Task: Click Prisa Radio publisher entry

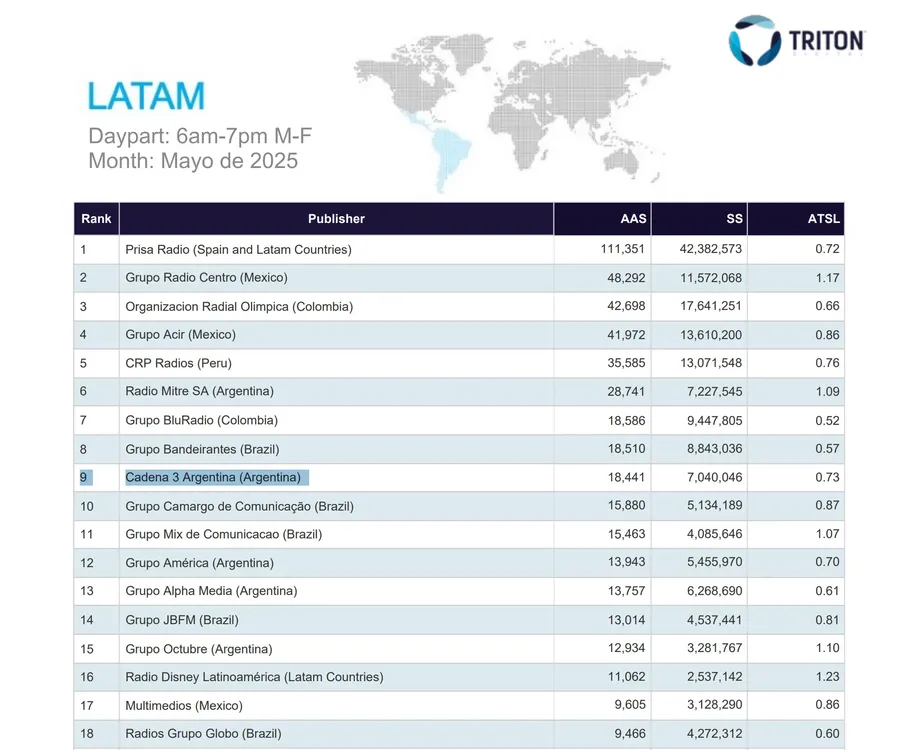Action: coord(238,249)
